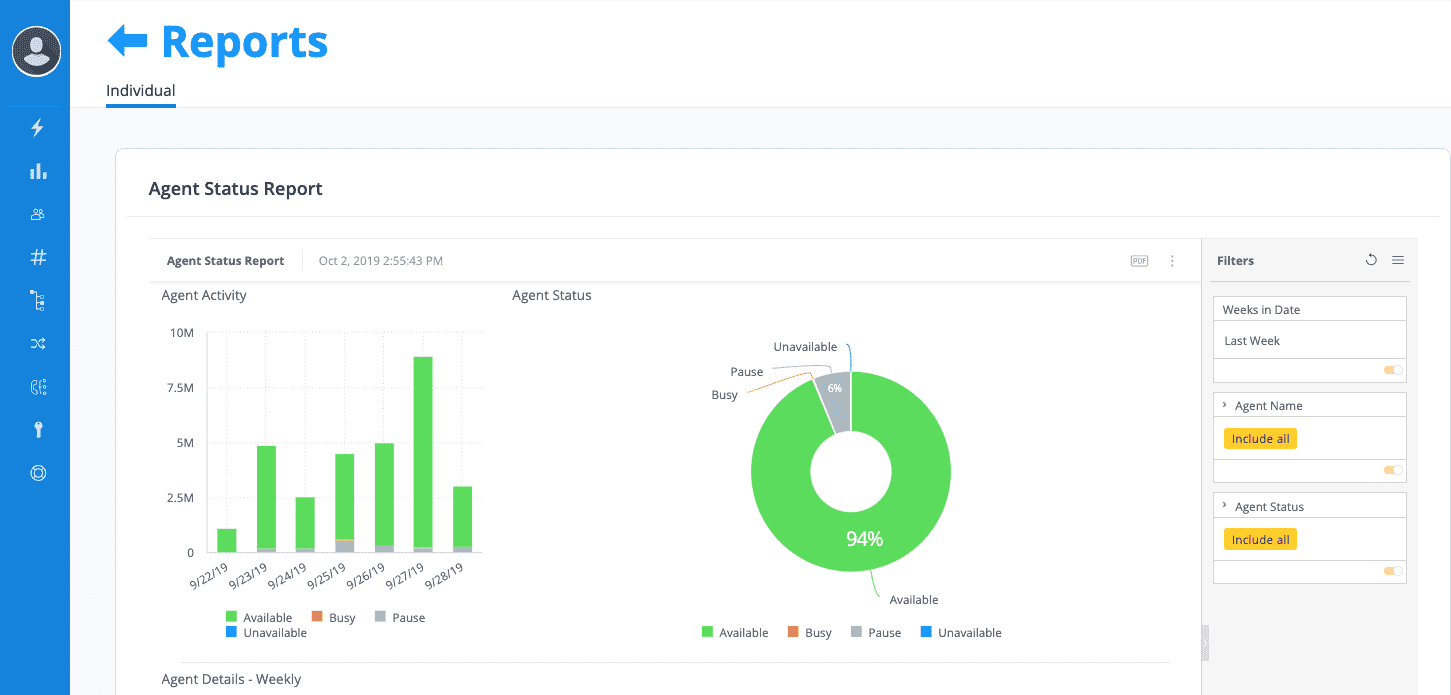The image size is (1451, 695).
Task: Toggle the Weeks in Date filter switch
Action: (1393, 370)
